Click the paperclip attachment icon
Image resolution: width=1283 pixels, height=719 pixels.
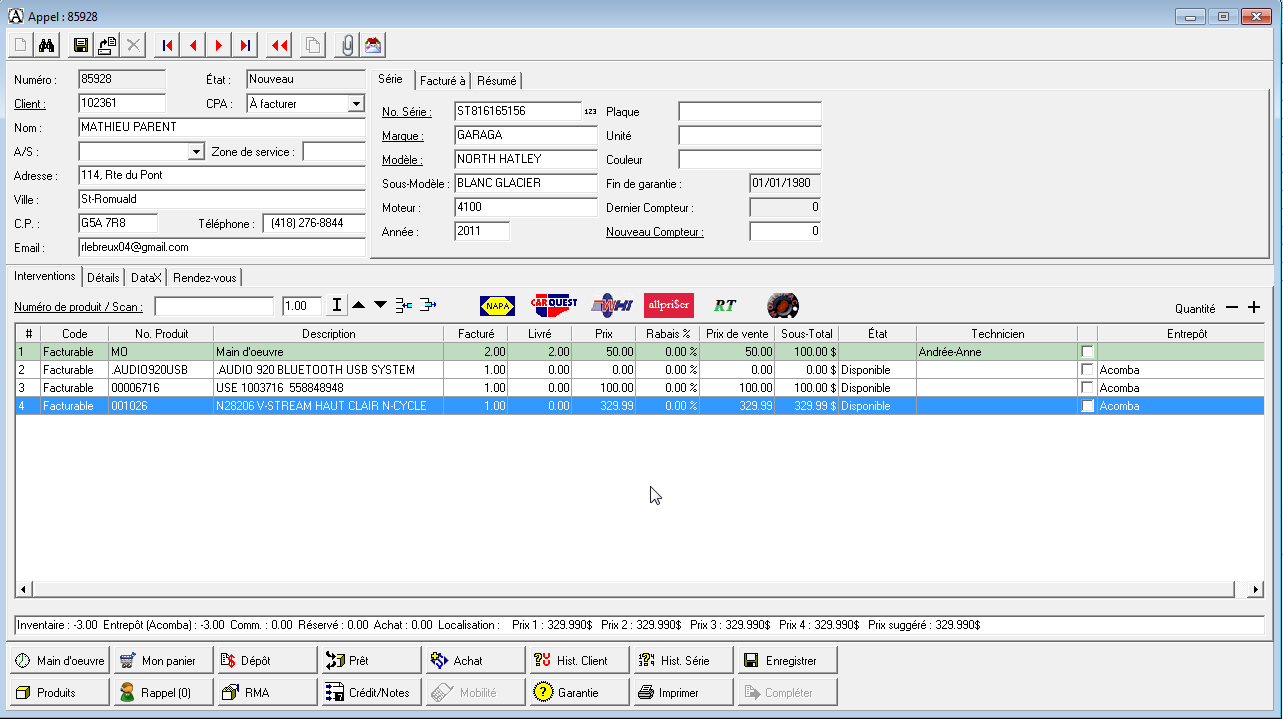pos(347,45)
